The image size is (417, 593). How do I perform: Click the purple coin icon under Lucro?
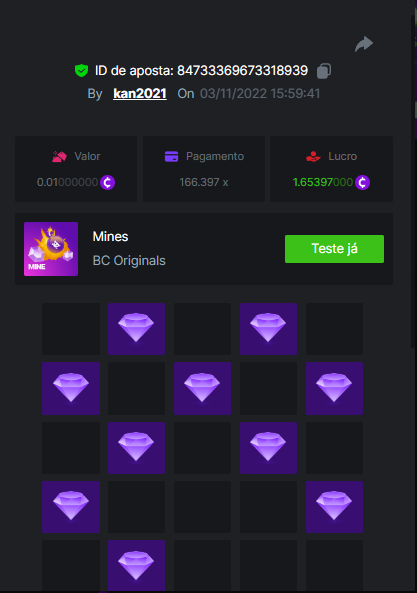[x=362, y=182]
